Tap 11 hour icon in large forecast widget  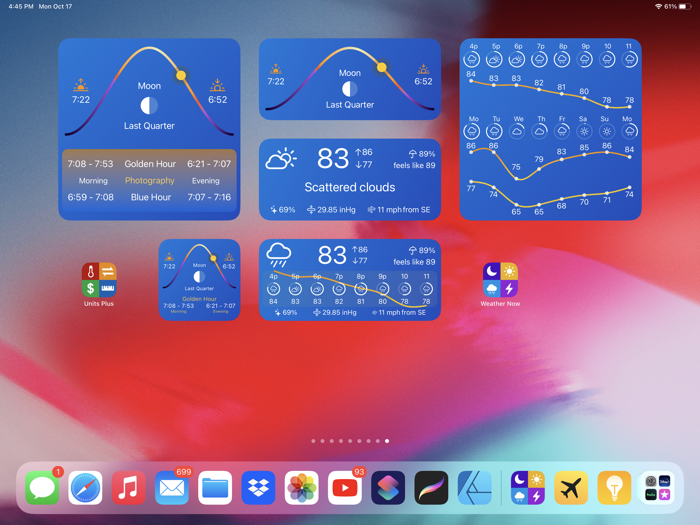click(x=629, y=59)
